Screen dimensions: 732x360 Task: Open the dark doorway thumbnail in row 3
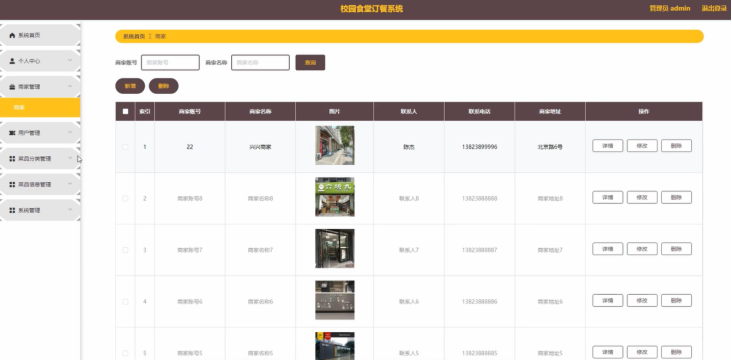(x=335, y=248)
